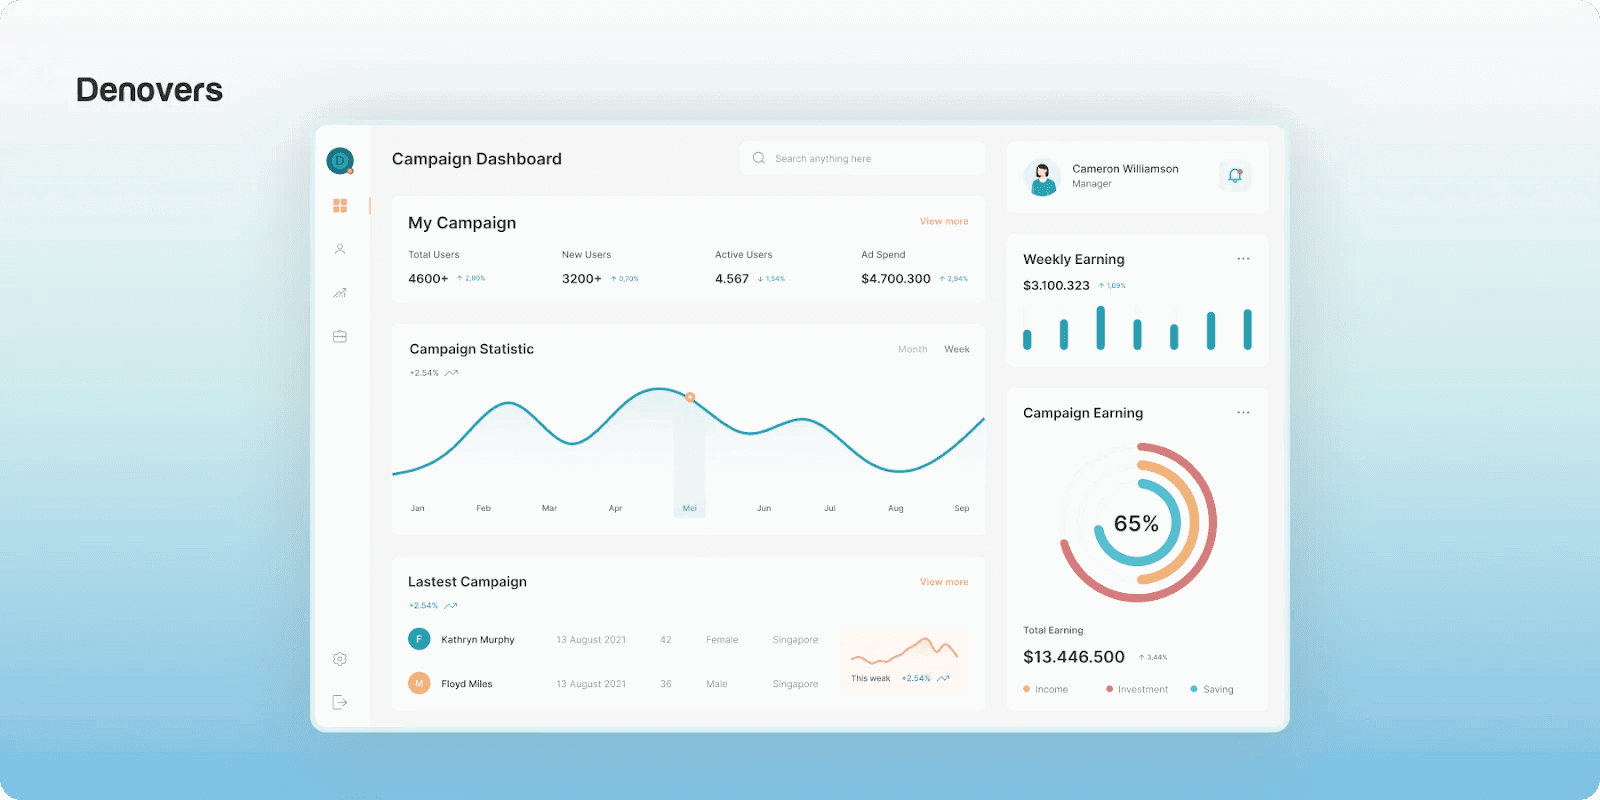Switch Campaign Statistic to Month view
The width and height of the screenshot is (1600, 800).
point(912,349)
